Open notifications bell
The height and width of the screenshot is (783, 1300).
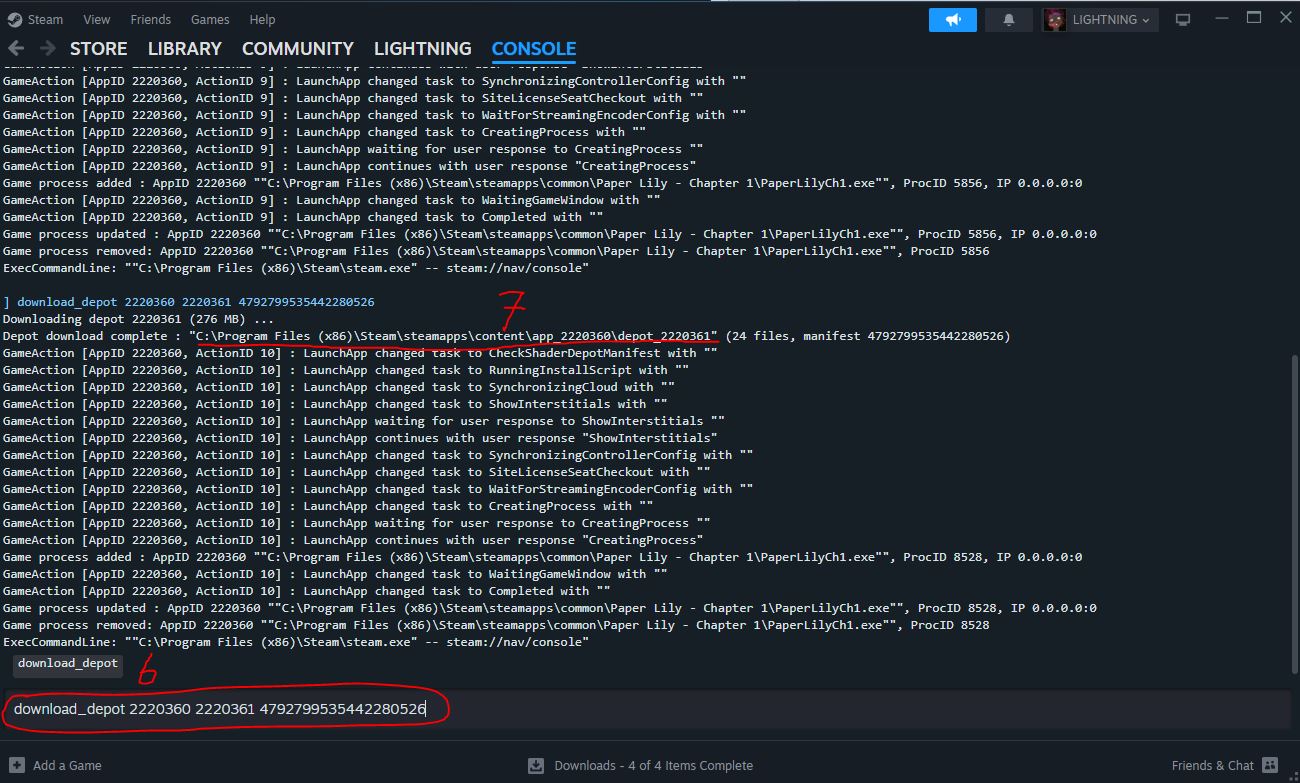coord(1008,19)
